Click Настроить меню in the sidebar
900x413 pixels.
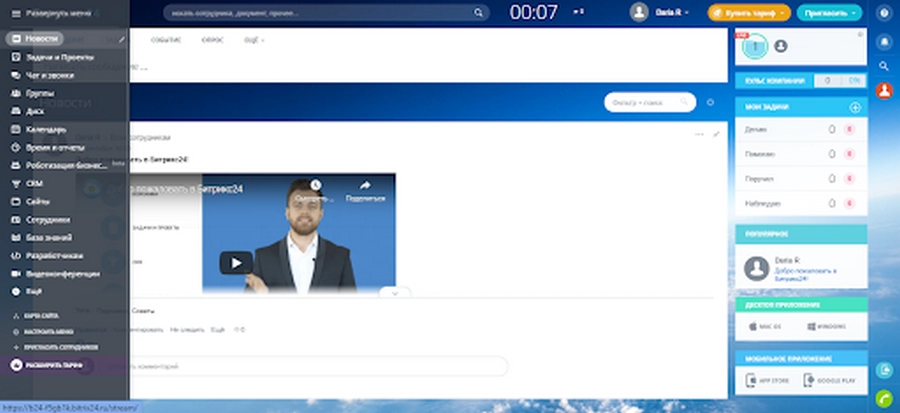[x=49, y=332]
